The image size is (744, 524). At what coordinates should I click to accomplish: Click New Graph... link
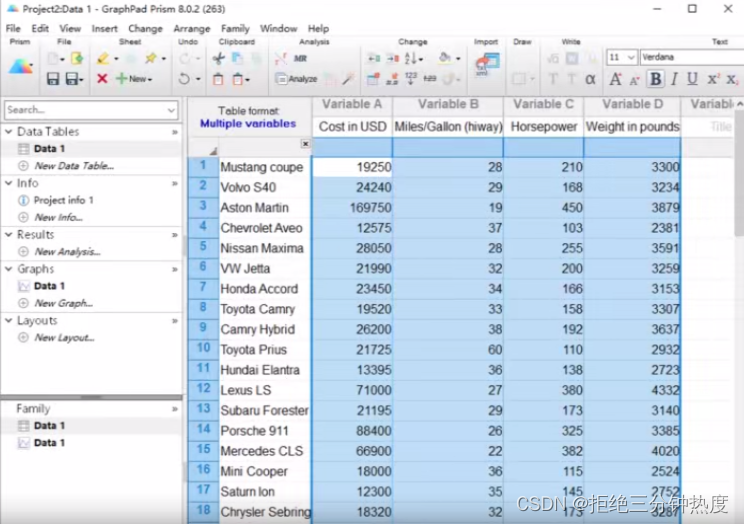[x=64, y=303]
